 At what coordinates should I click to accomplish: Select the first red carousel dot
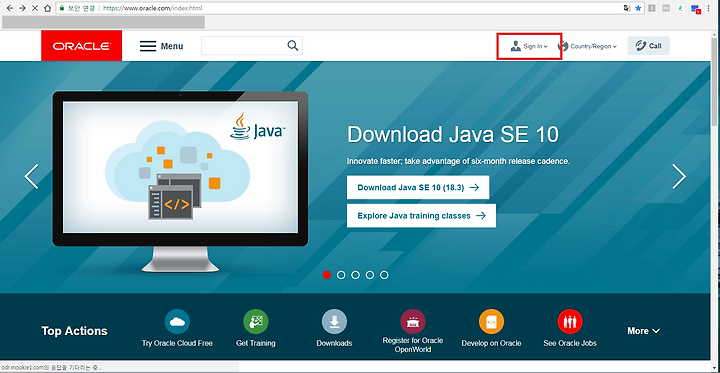(326, 275)
